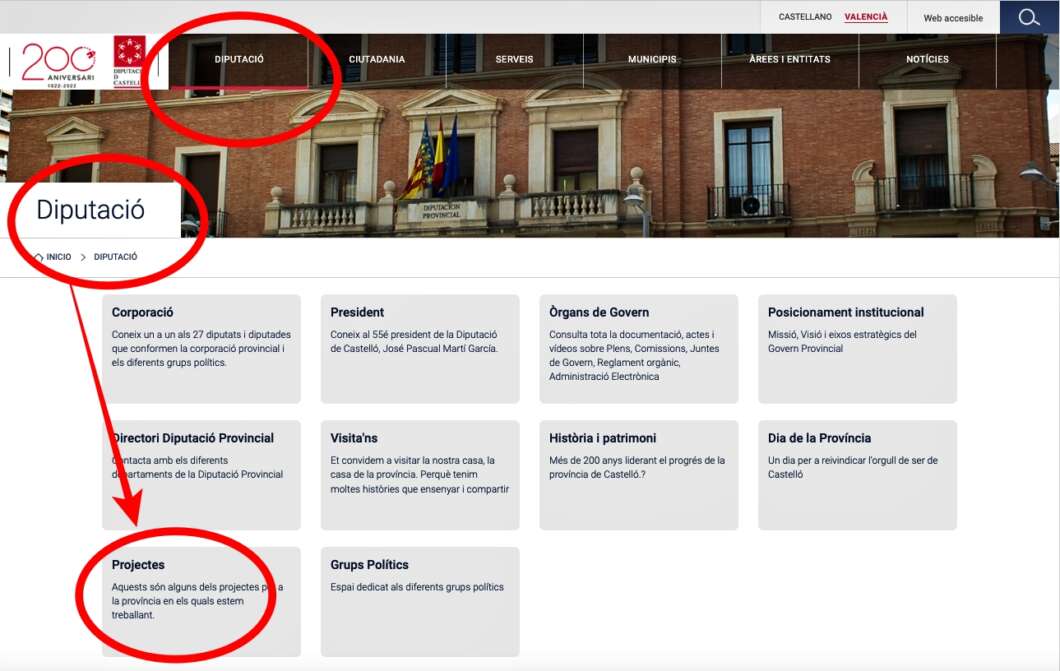Screen dimensions: 1060x671
Task: Open the Corporació card
Action: point(201,348)
